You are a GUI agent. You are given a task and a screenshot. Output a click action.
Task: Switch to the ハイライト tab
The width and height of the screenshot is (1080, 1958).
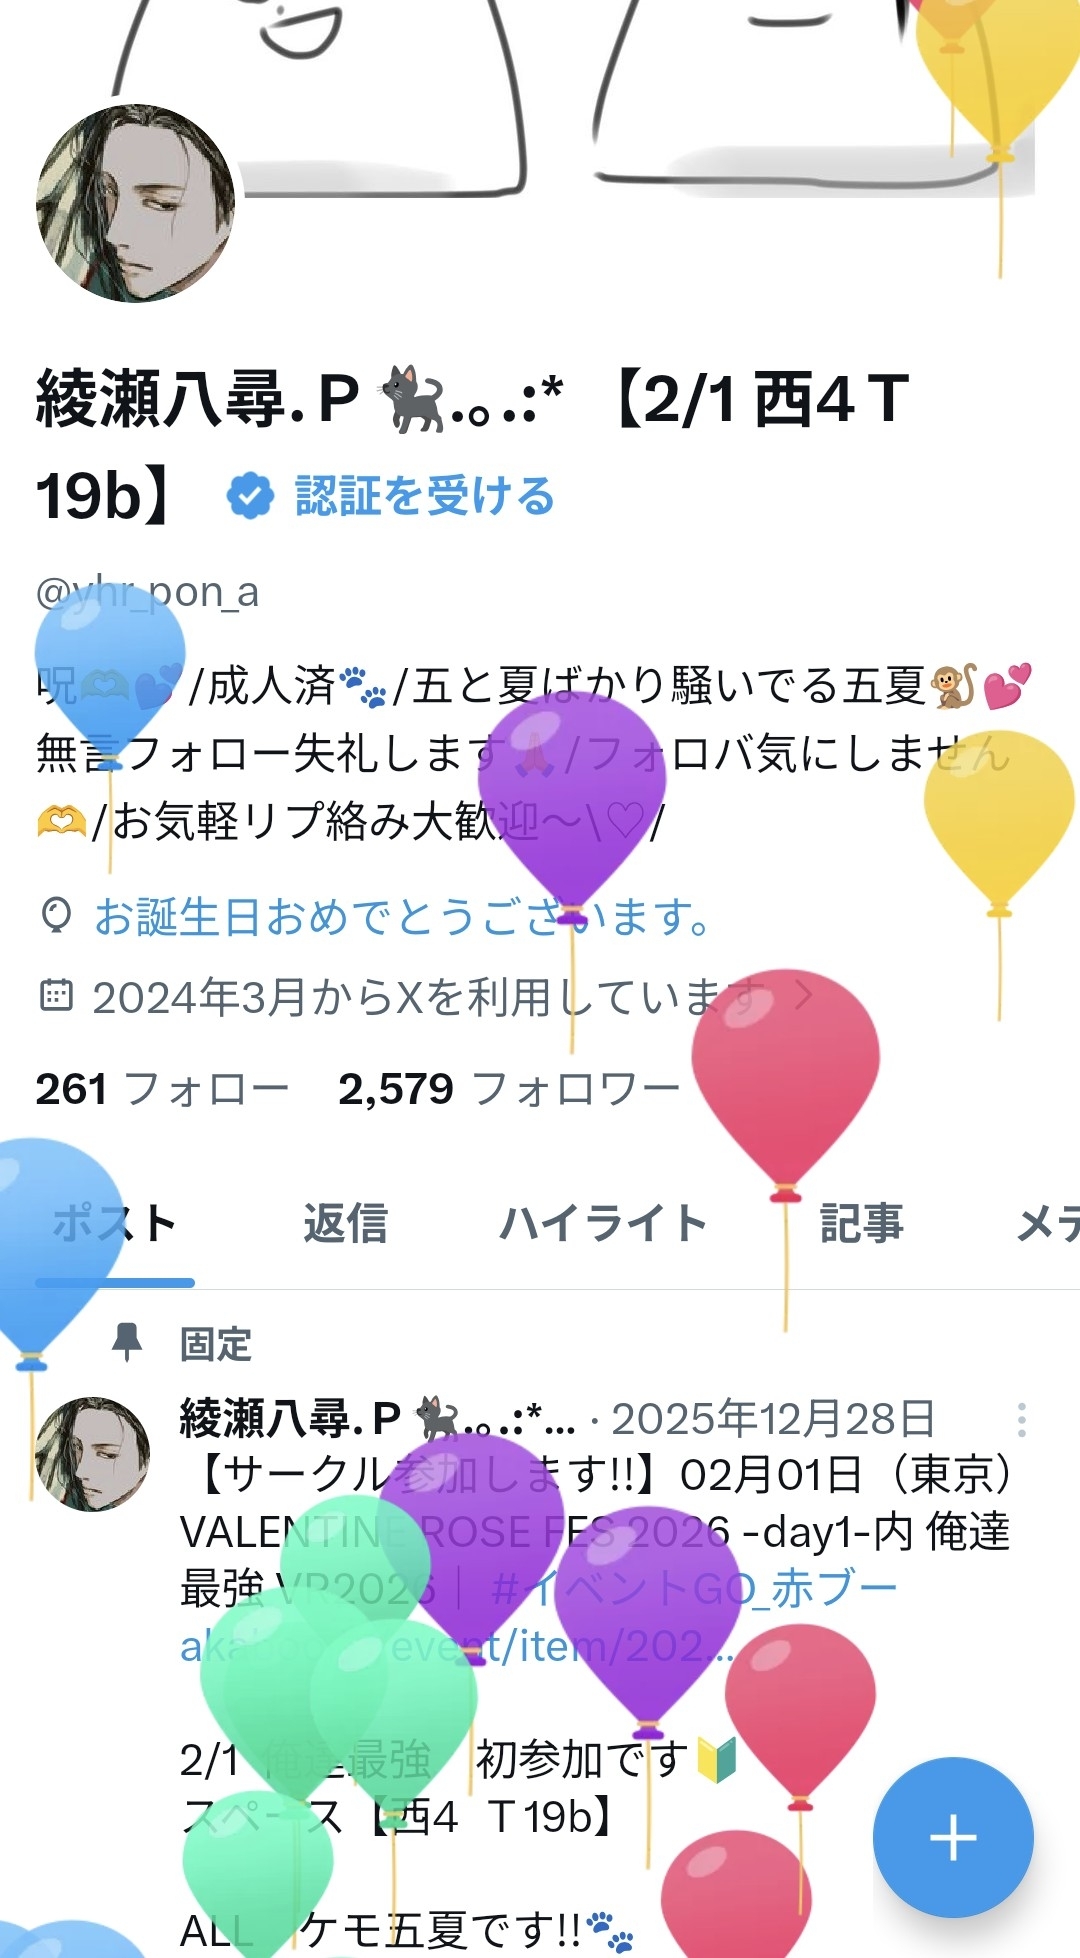603,1223
